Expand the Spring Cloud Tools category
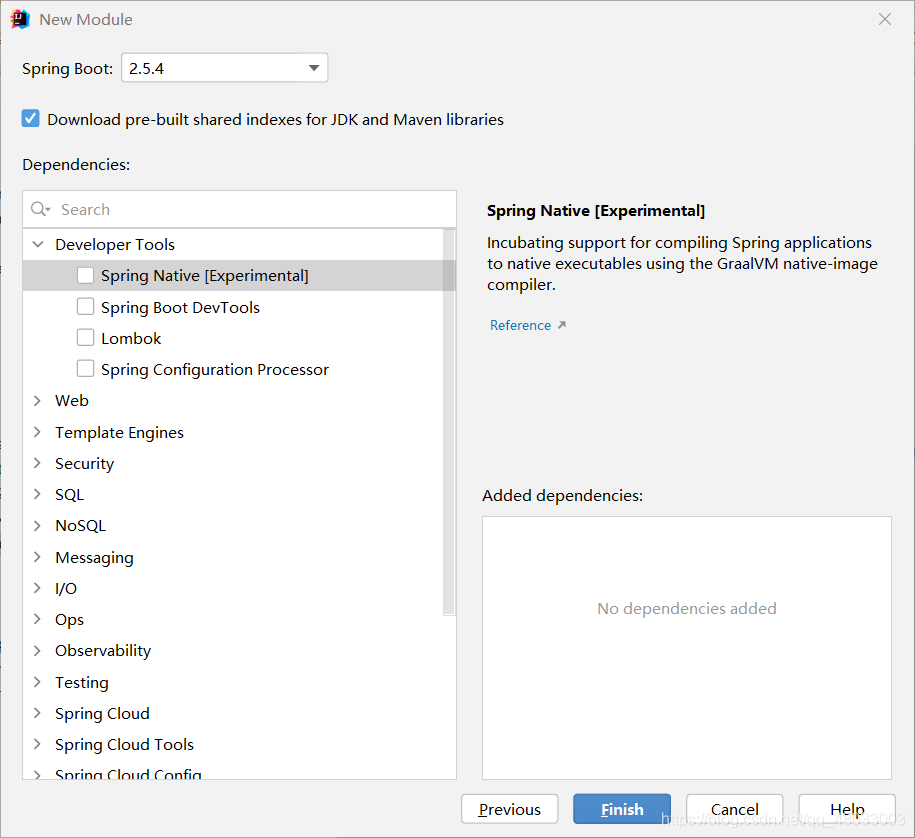The width and height of the screenshot is (915, 838). pyautogui.click(x=37, y=744)
